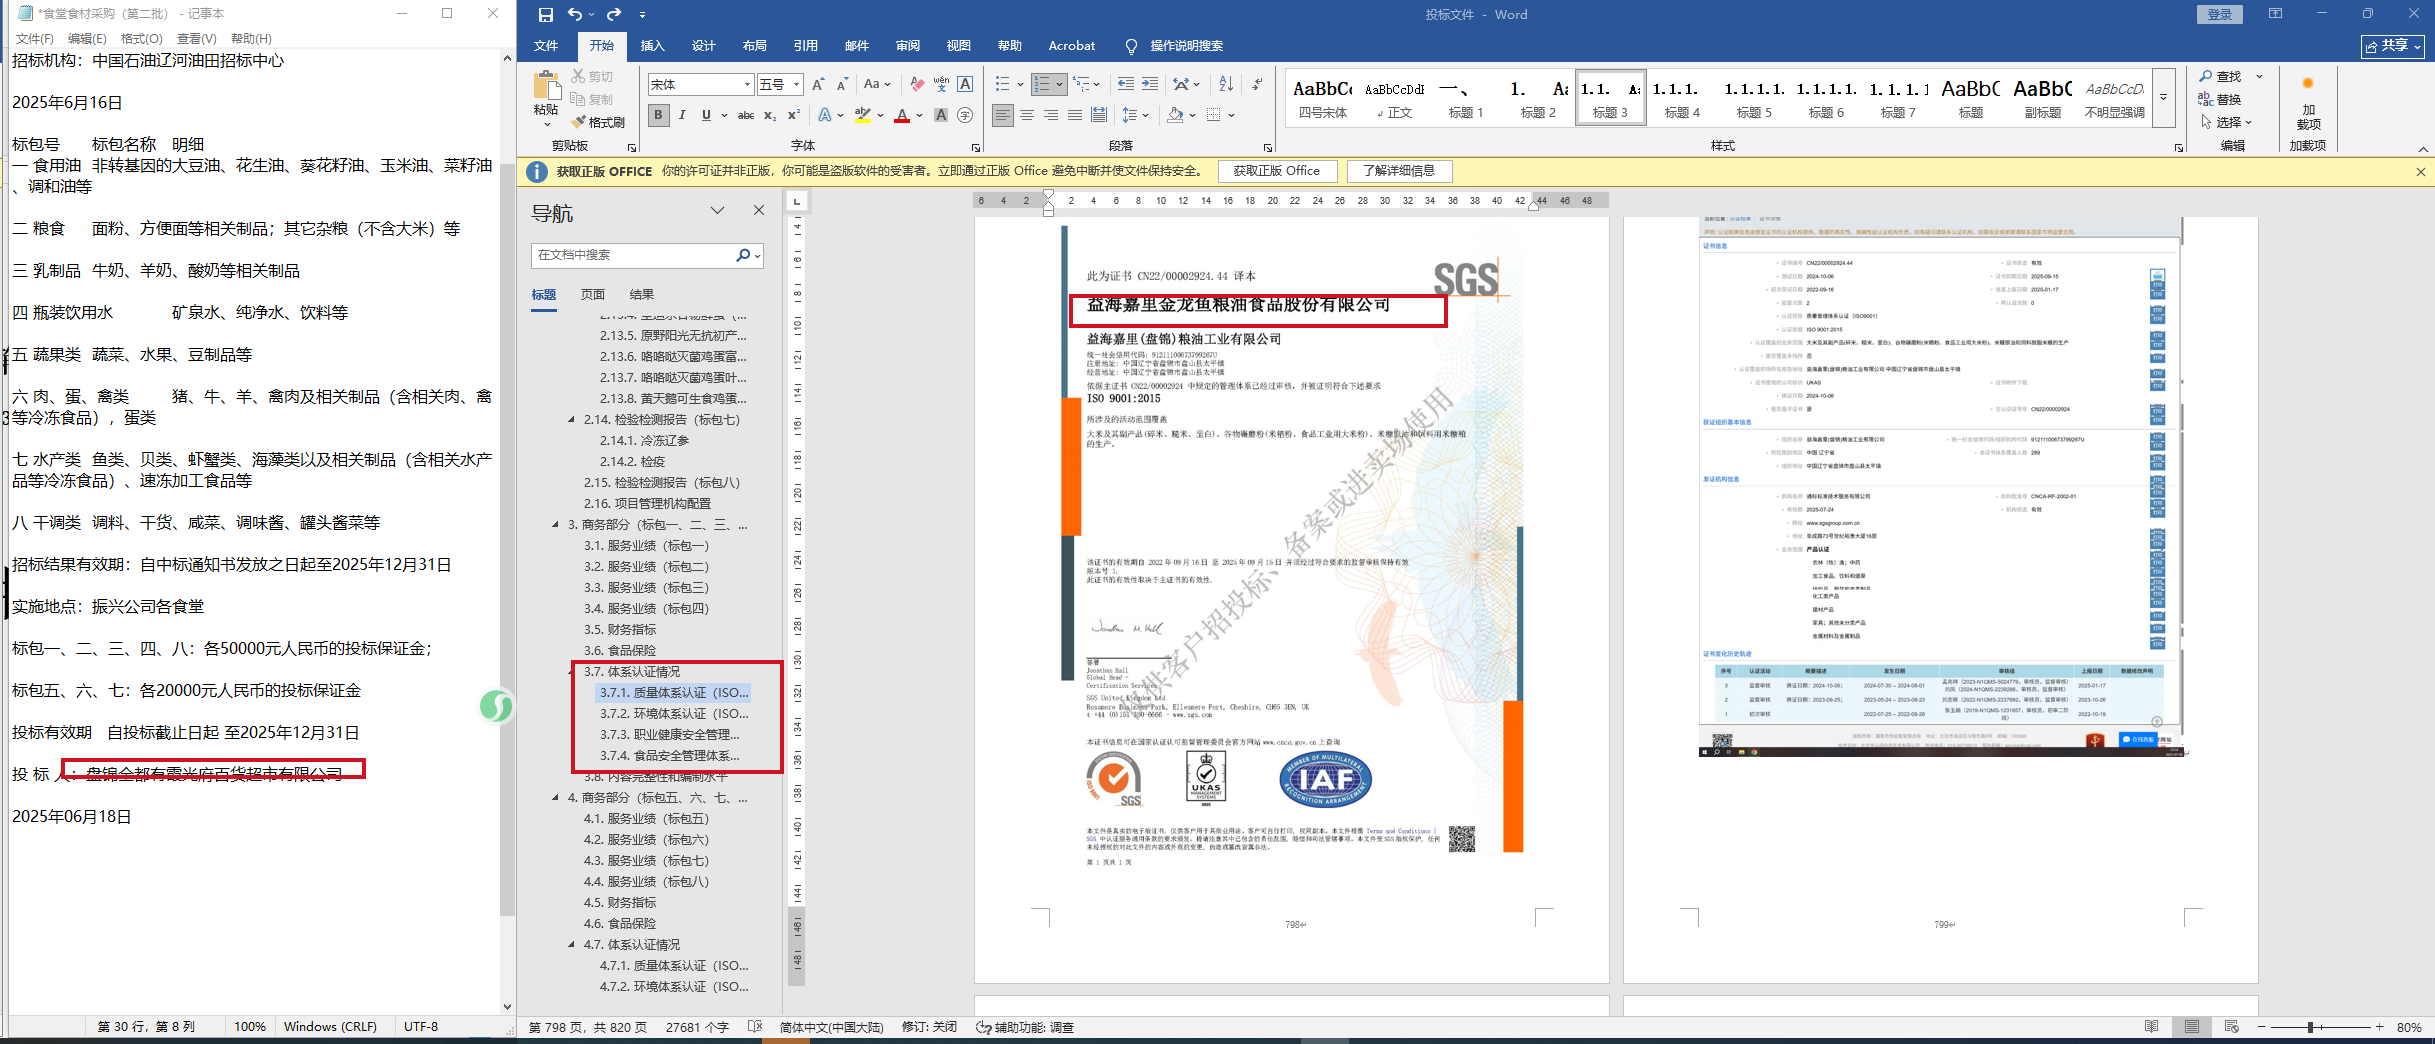Open the font size dropdown (五号)
Viewport: 2435px width, 1044px height.
point(796,85)
